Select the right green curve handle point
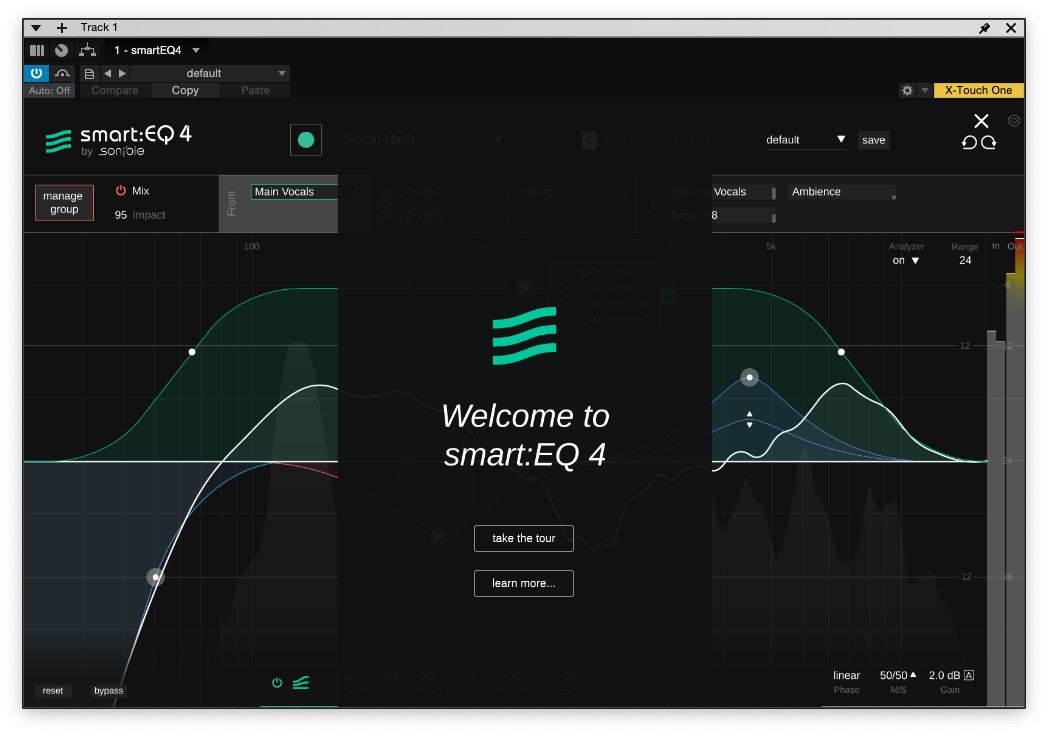Image resolution: width=1048 pixels, height=735 pixels. [841, 351]
